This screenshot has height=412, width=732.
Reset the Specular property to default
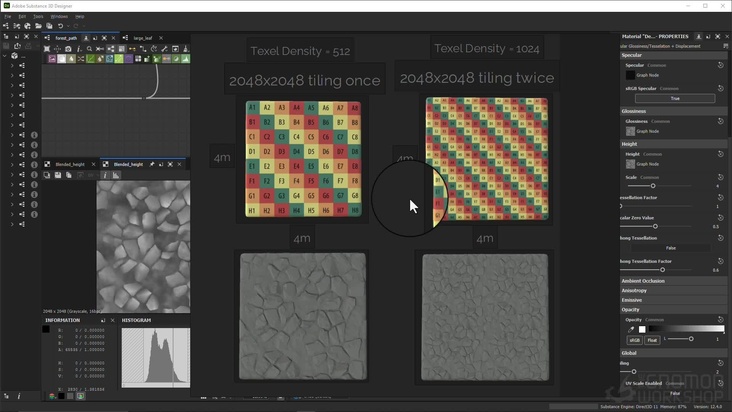point(720,66)
